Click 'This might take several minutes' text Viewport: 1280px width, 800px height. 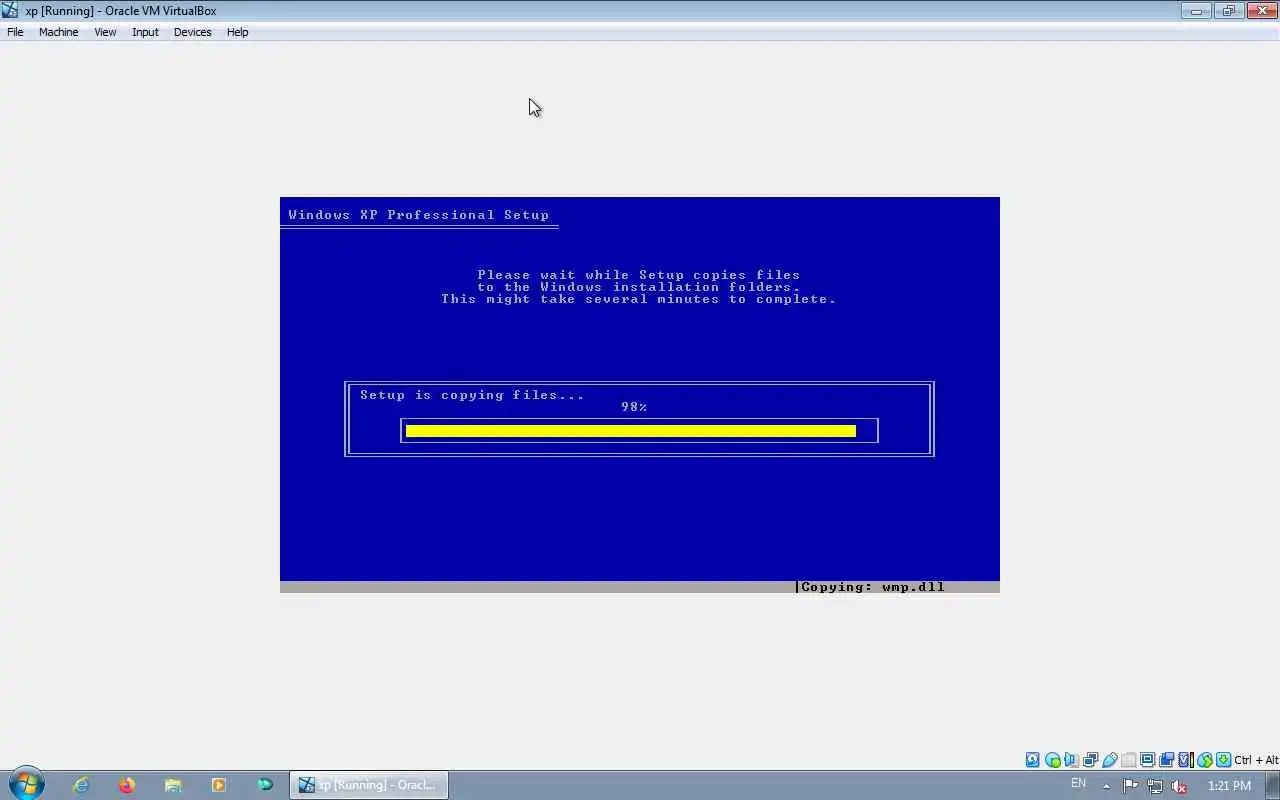point(580,299)
